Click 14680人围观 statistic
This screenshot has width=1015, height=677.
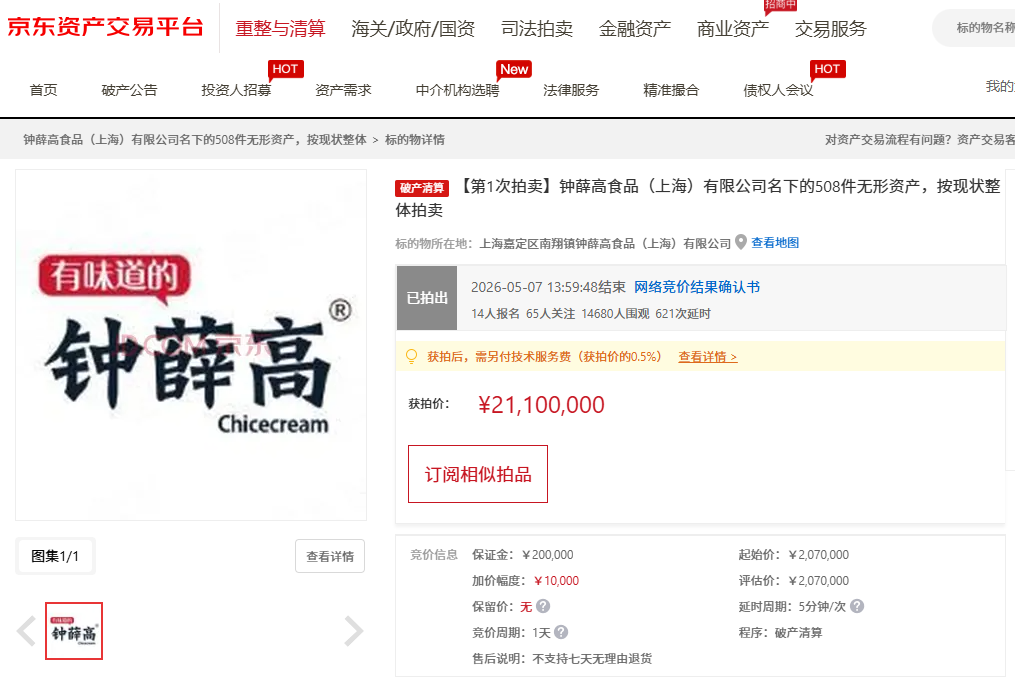point(615,313)
